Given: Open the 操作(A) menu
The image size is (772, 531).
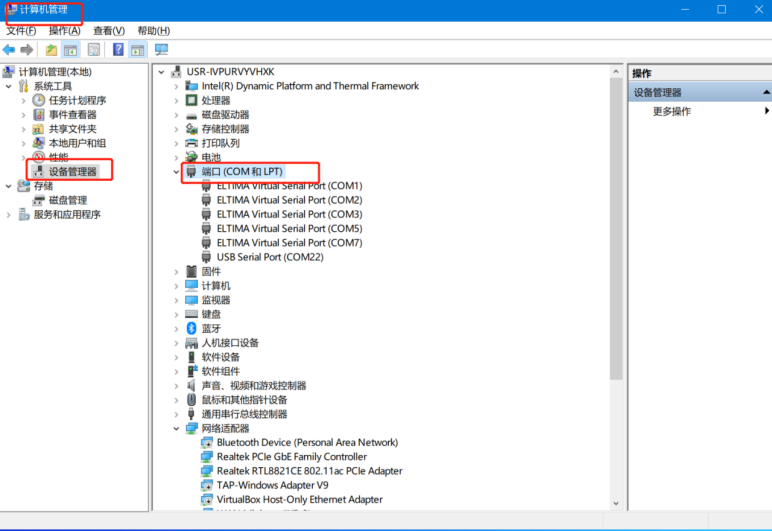Looking at the screenshot, I should 64,31.
